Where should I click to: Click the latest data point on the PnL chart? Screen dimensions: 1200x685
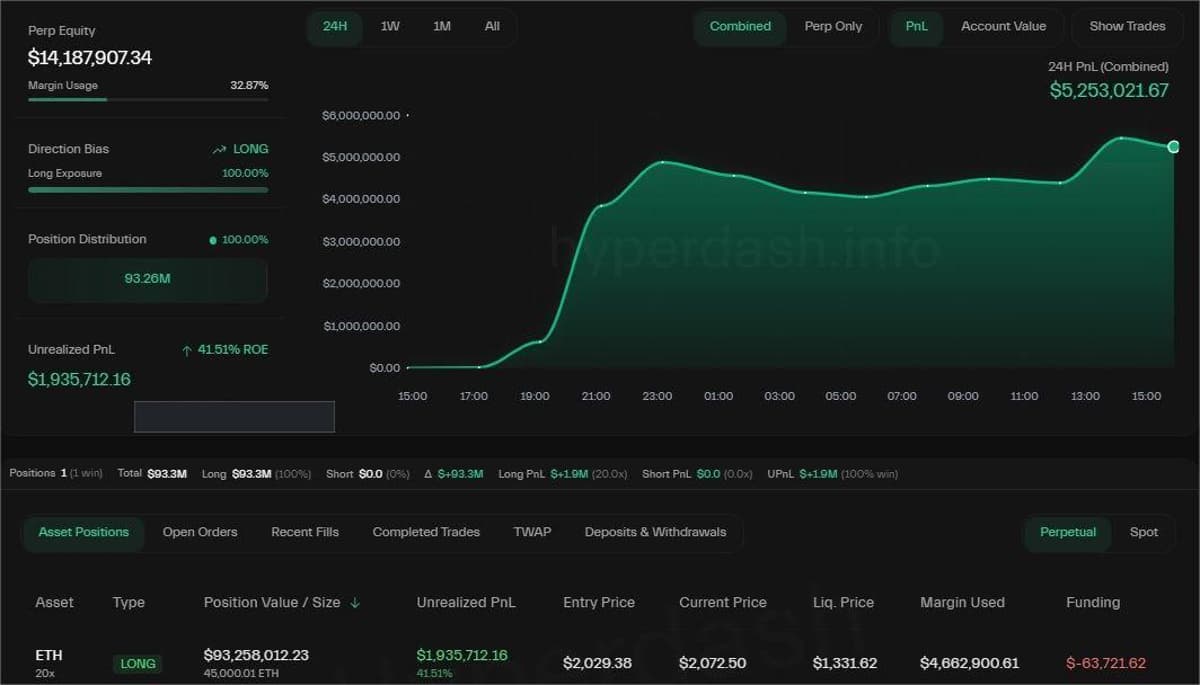tap(1173, 146)
